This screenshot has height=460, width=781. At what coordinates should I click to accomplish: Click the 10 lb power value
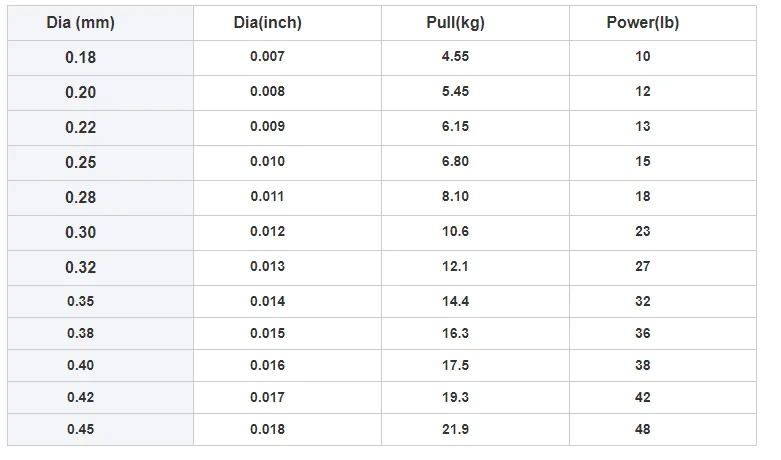642,57
